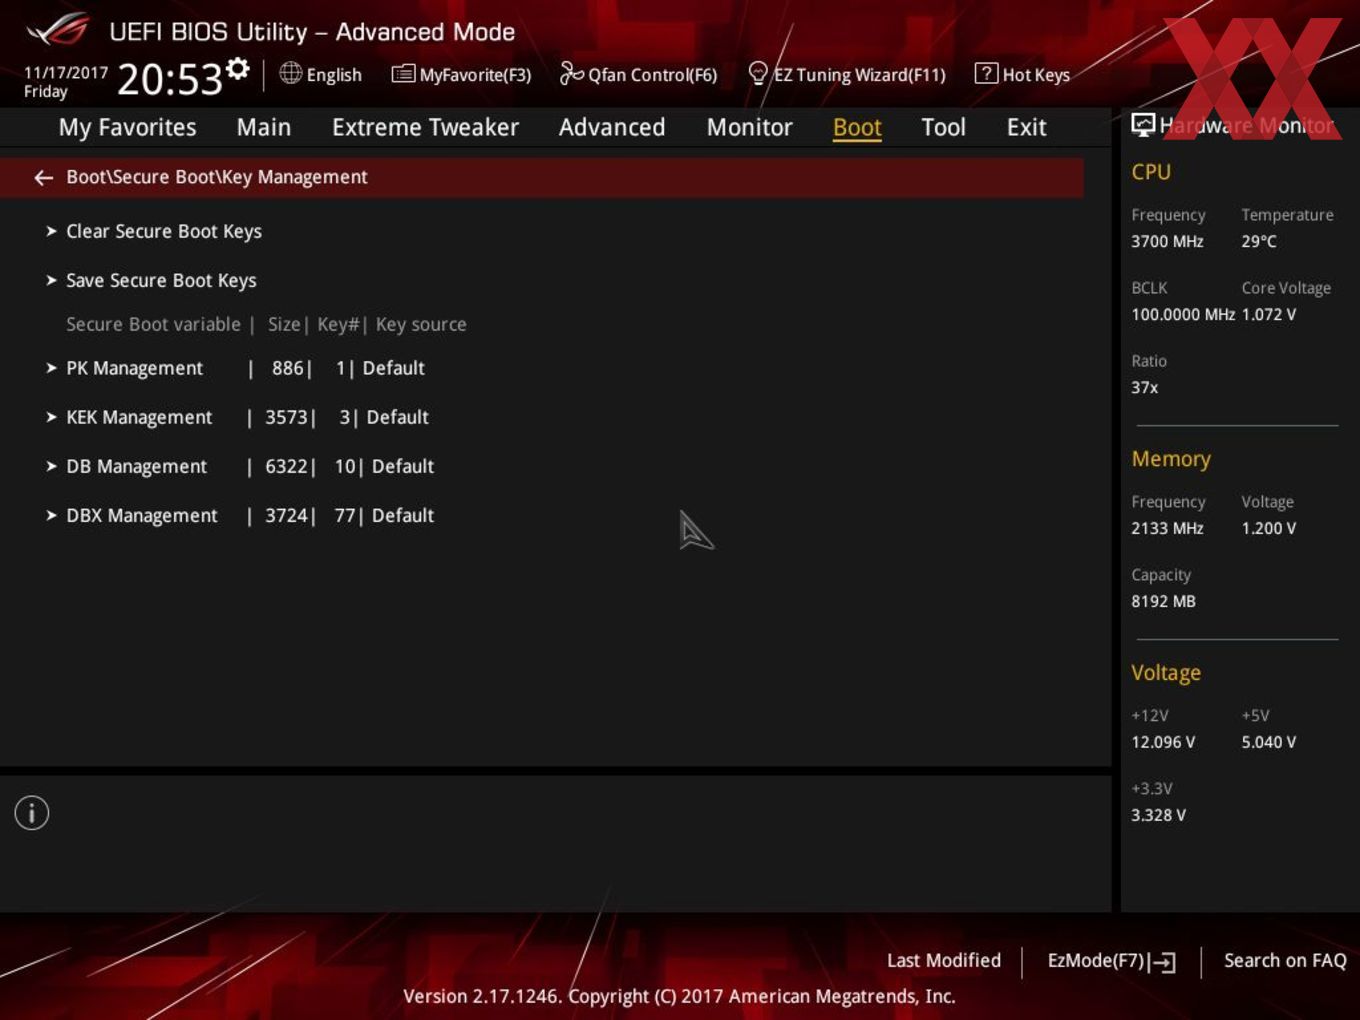Click +3.3V reading 3.328 V
Image resolution: width=1360 pixels, height=1020 pixels.
(x=1158, y=815)
